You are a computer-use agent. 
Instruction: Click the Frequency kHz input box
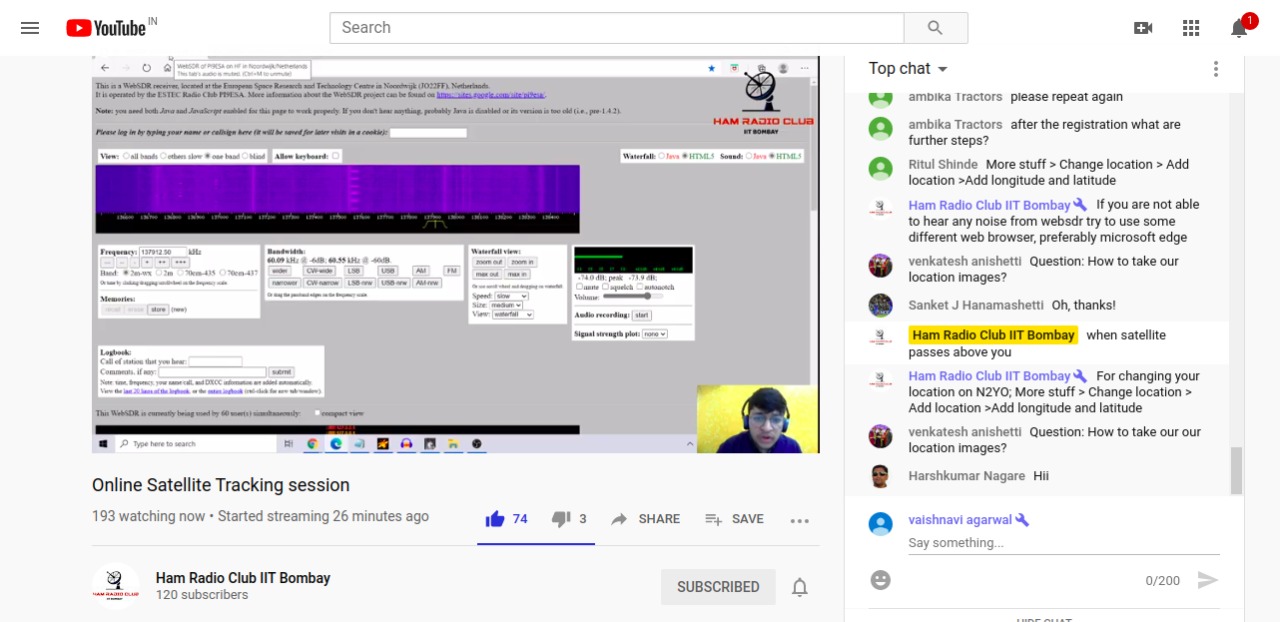pyautogui.click(x=163, y=252)
